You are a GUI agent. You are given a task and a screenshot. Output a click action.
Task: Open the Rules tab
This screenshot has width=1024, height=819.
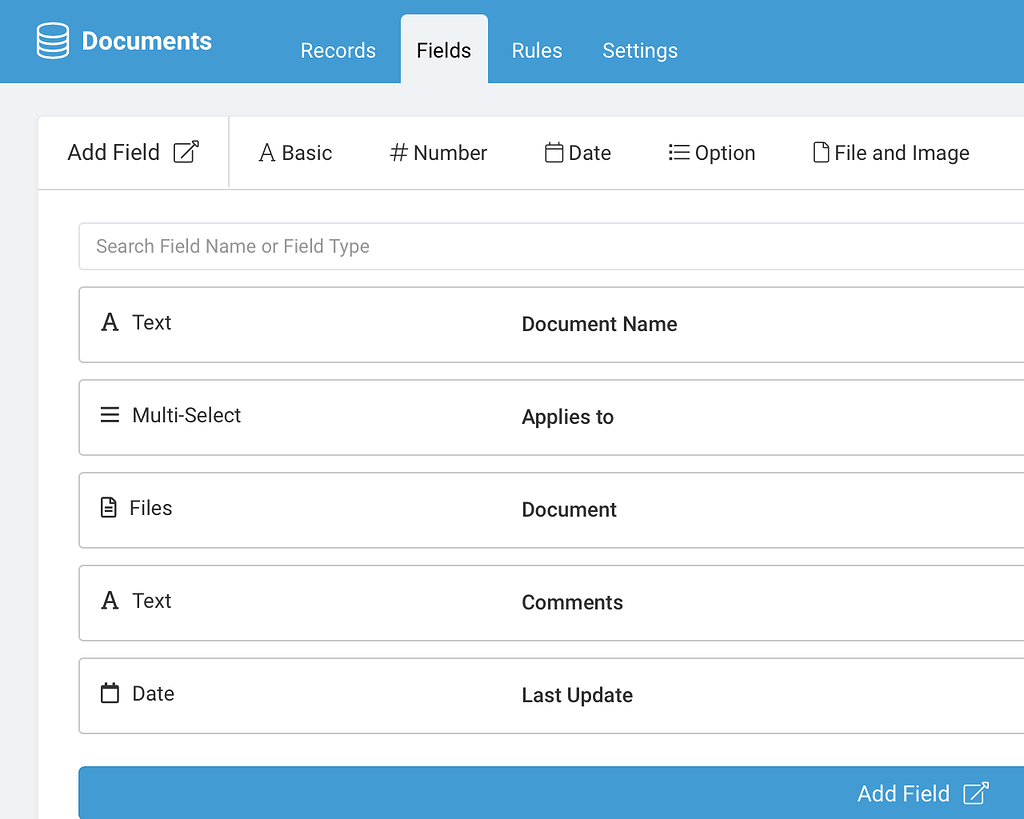pos(536,50)
